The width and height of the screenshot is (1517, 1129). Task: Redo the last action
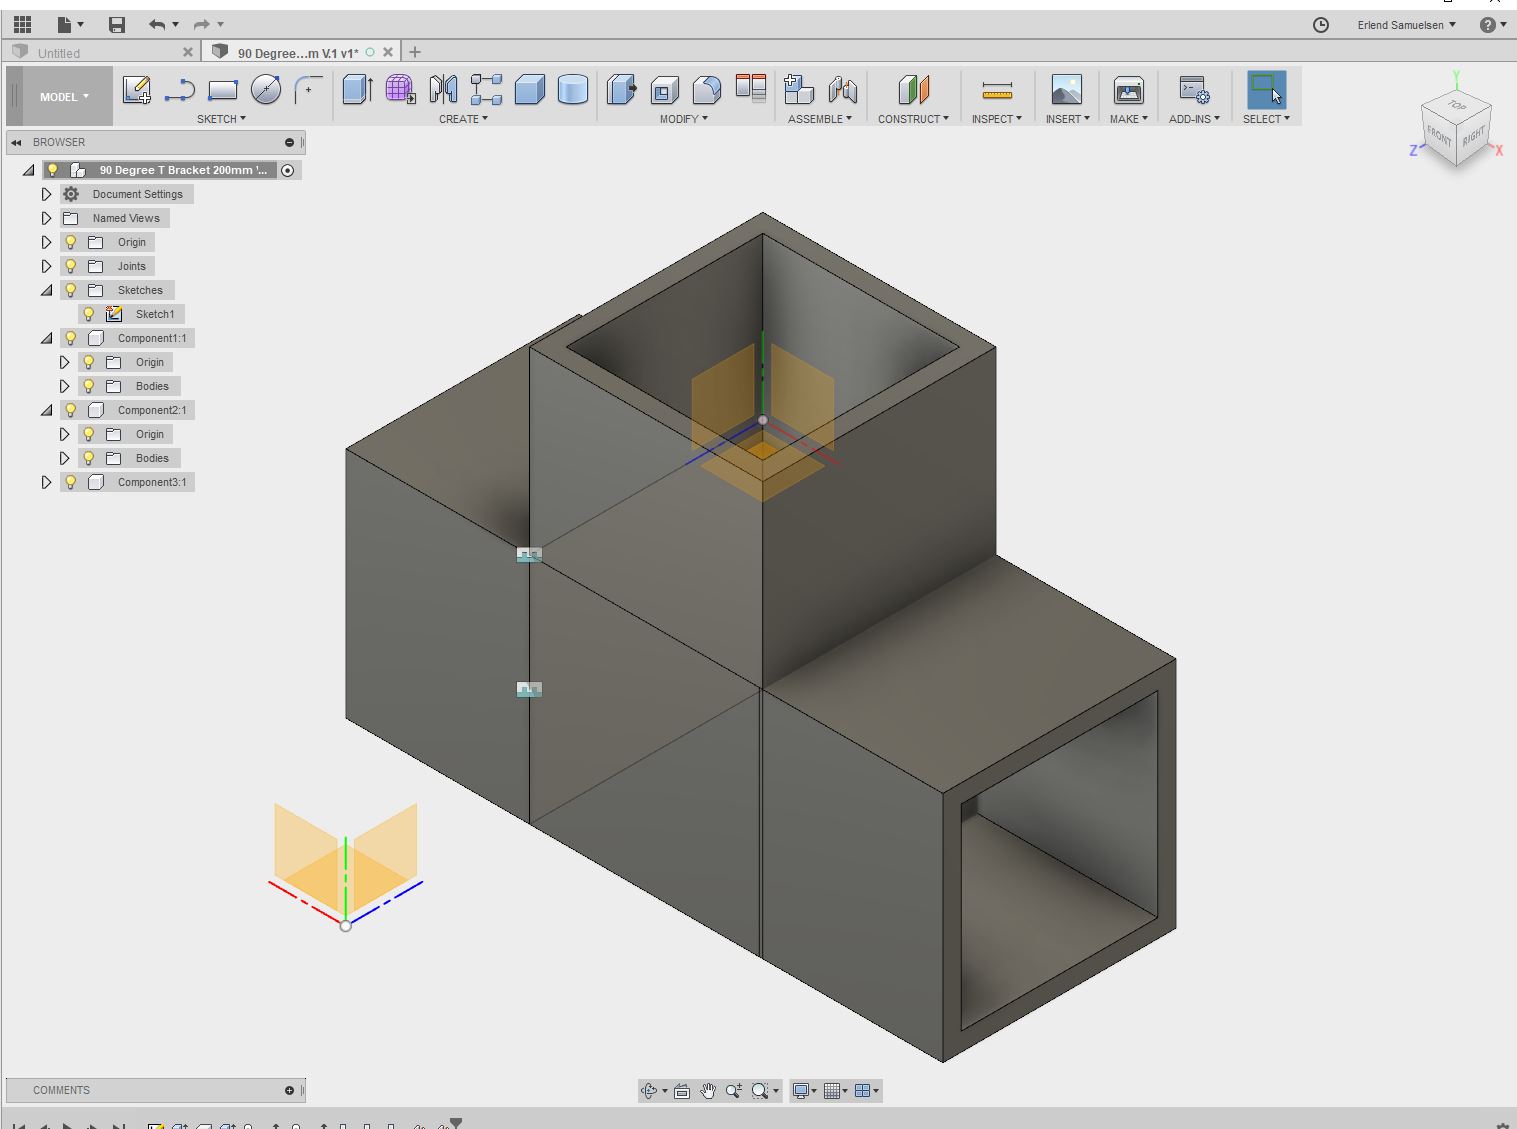(x=202, y=24)
